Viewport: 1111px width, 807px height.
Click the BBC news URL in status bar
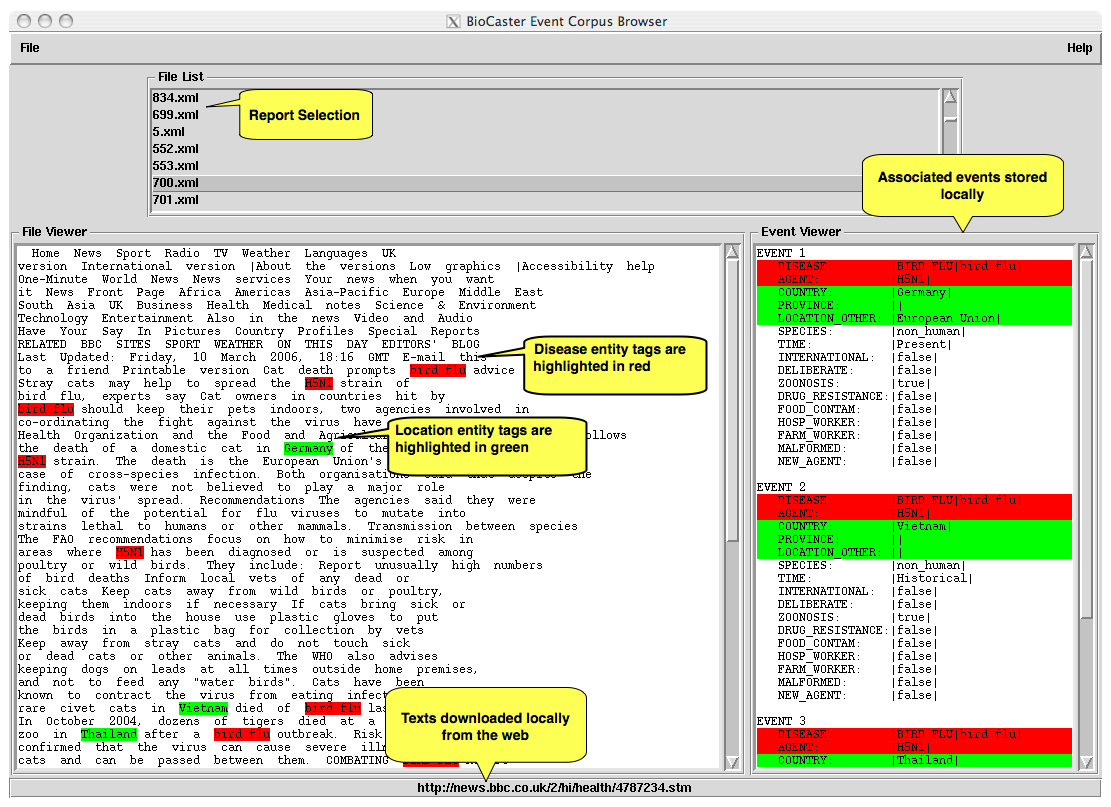coord(554,788)
